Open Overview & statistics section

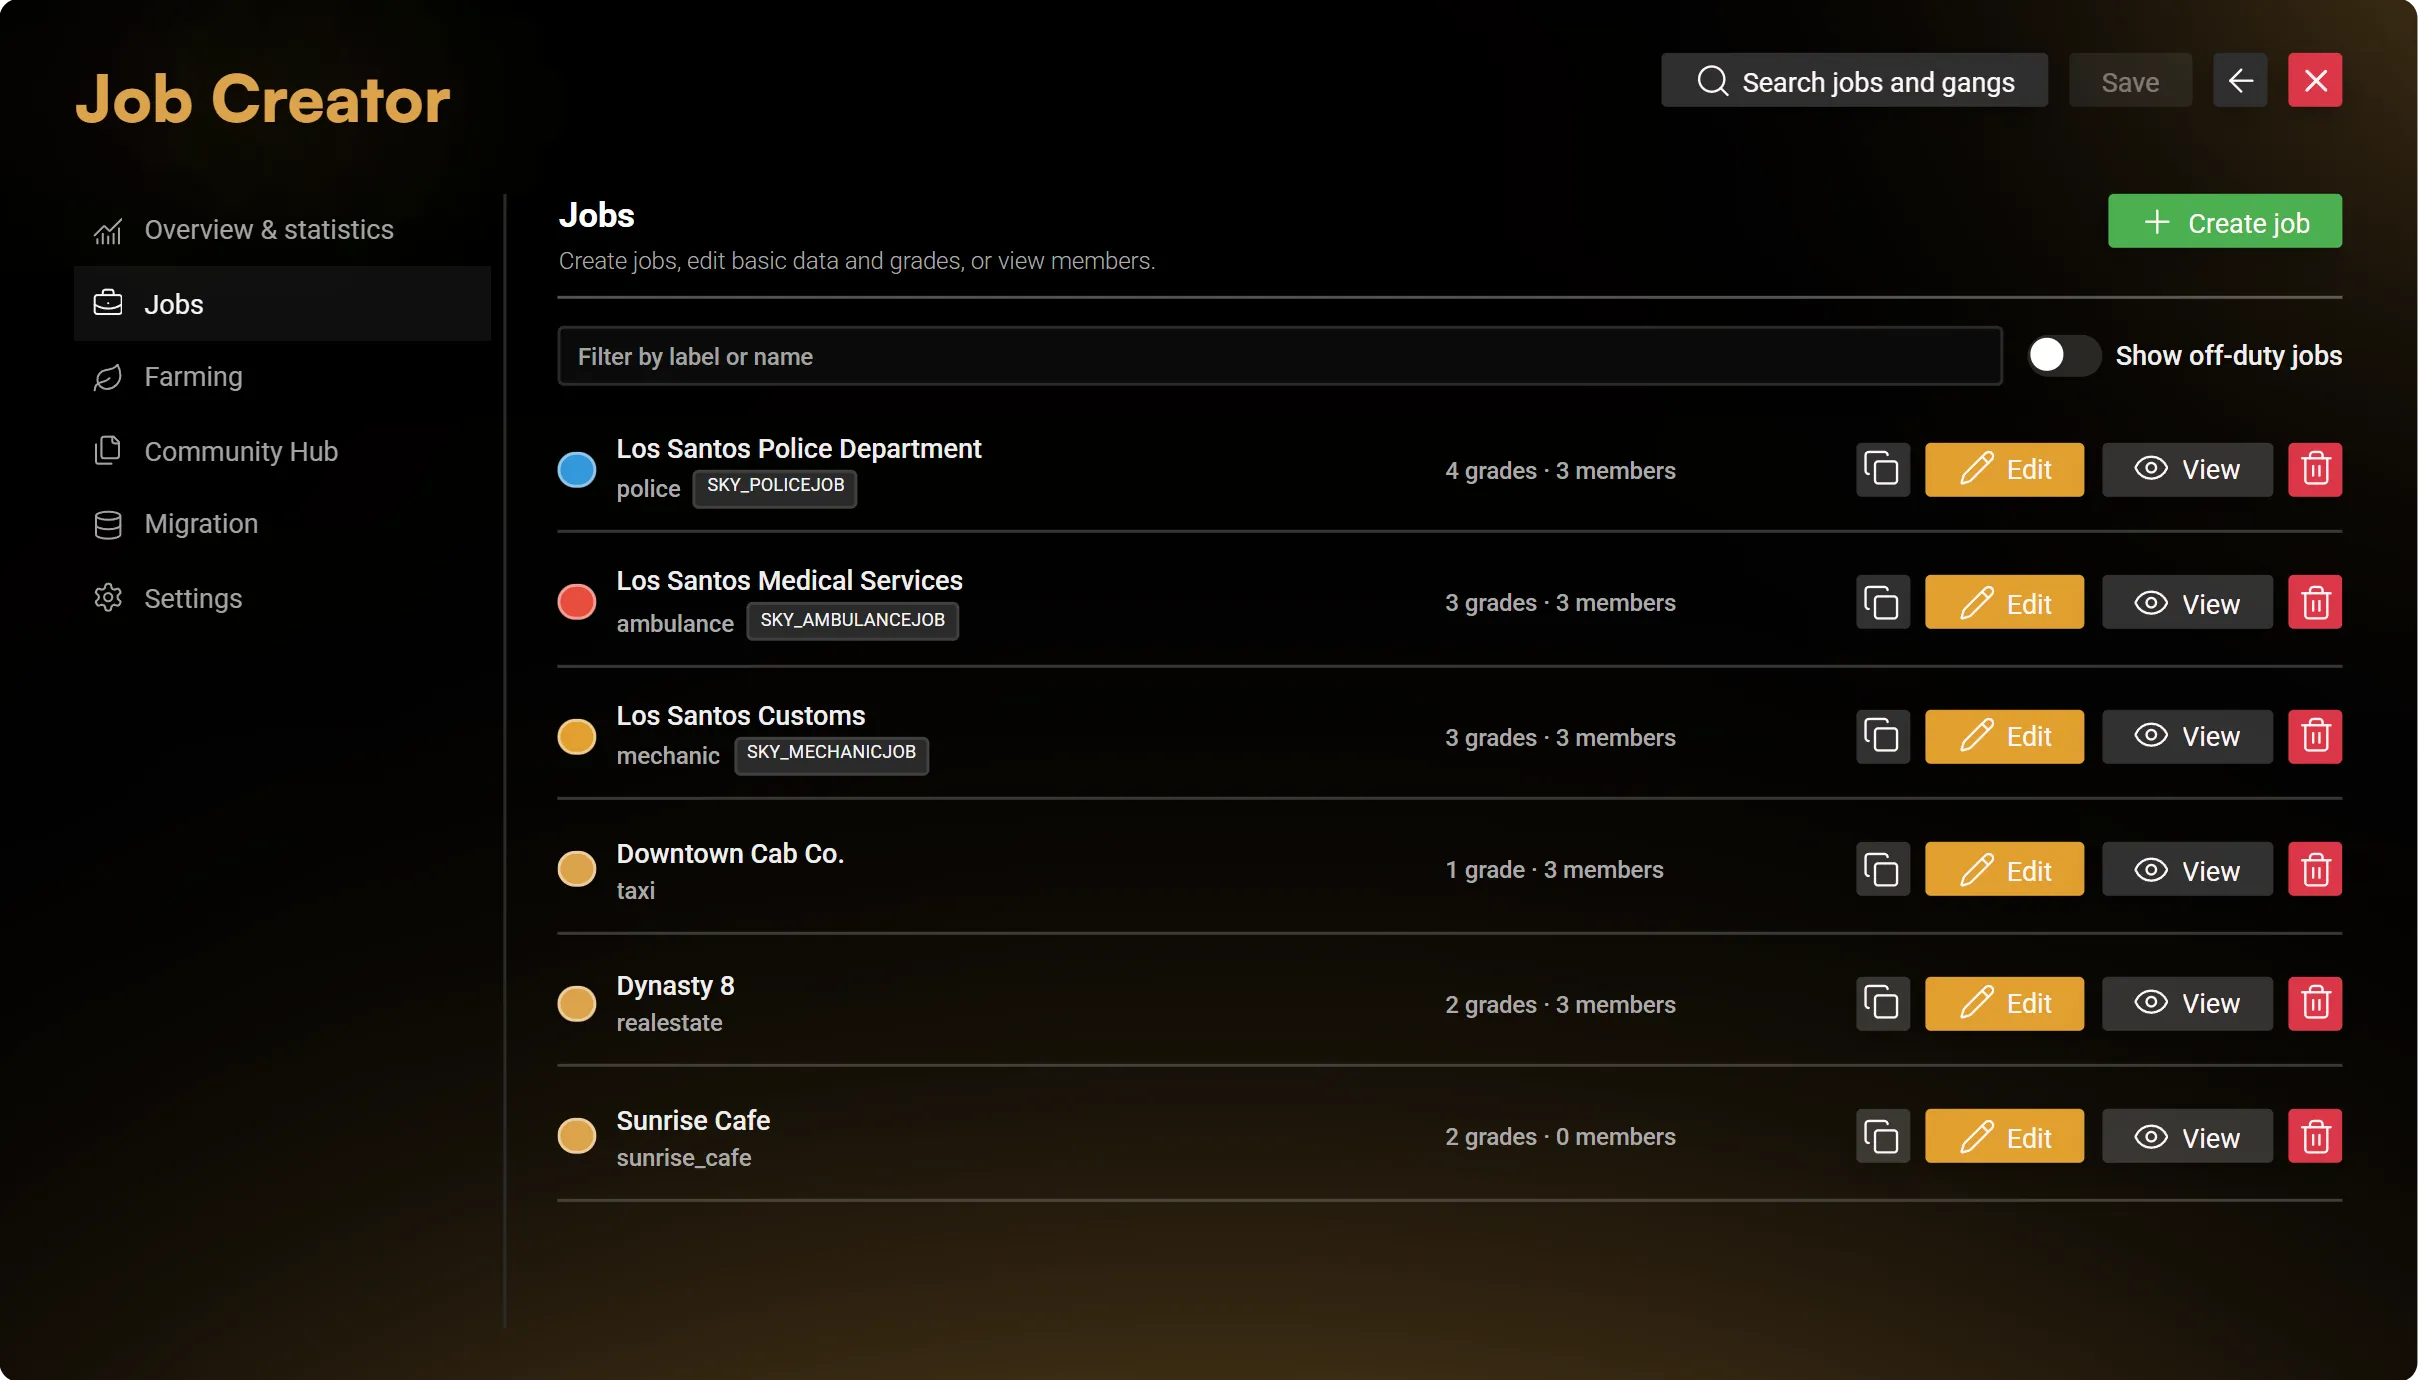pos(282,230)
